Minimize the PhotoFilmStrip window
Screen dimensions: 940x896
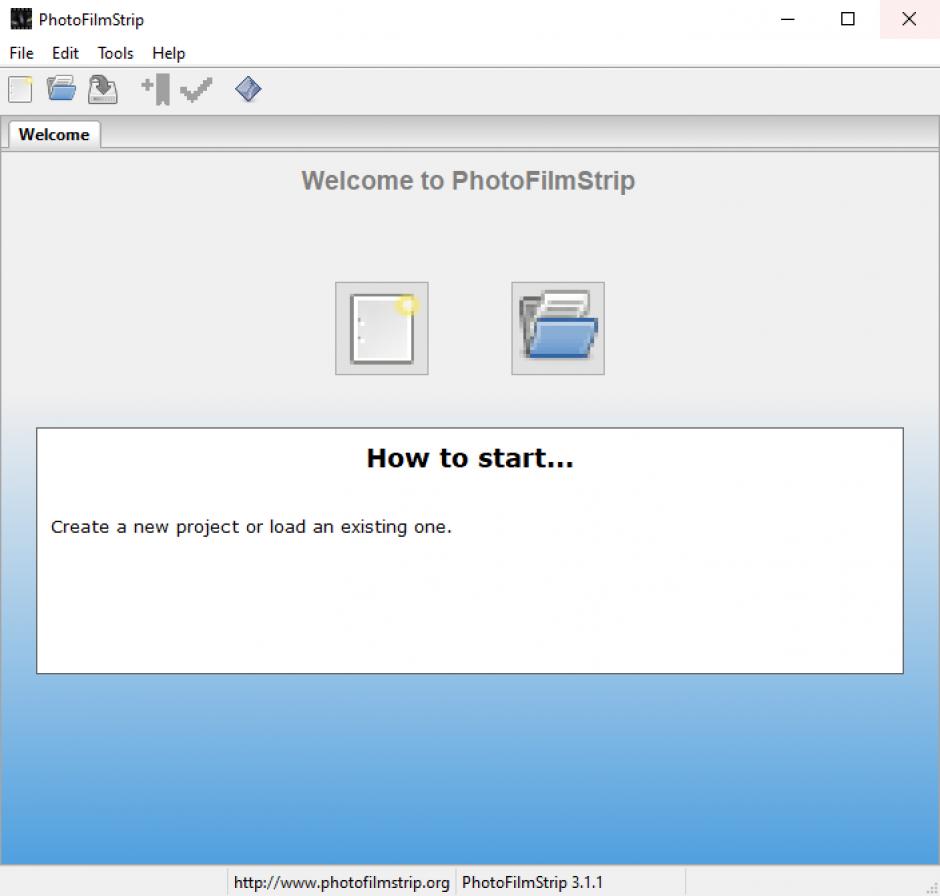(788, 19)
